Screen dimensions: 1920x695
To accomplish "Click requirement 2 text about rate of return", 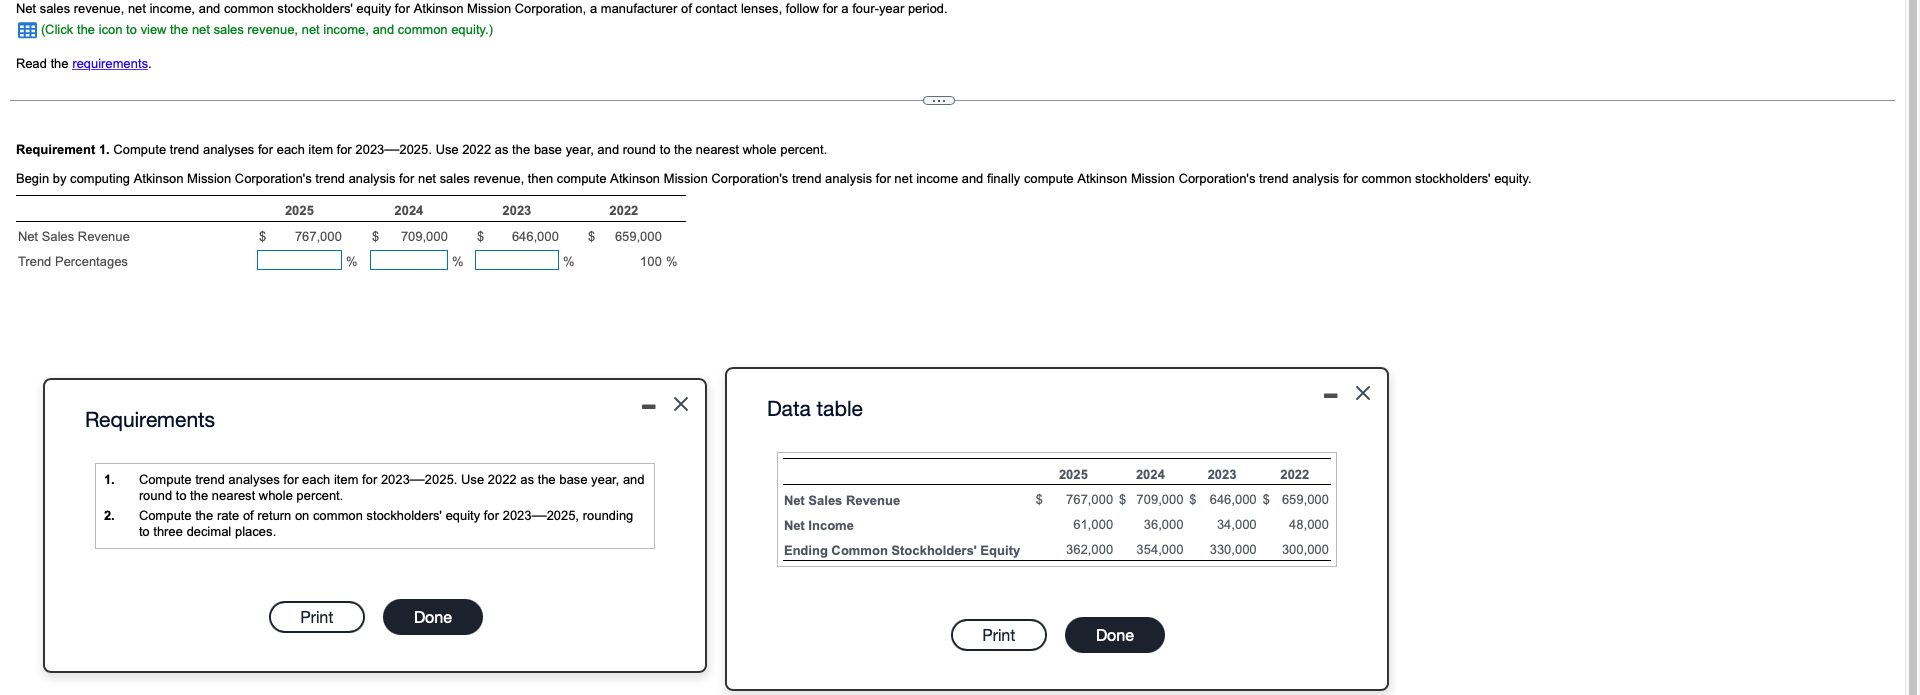I will (386, 524).
